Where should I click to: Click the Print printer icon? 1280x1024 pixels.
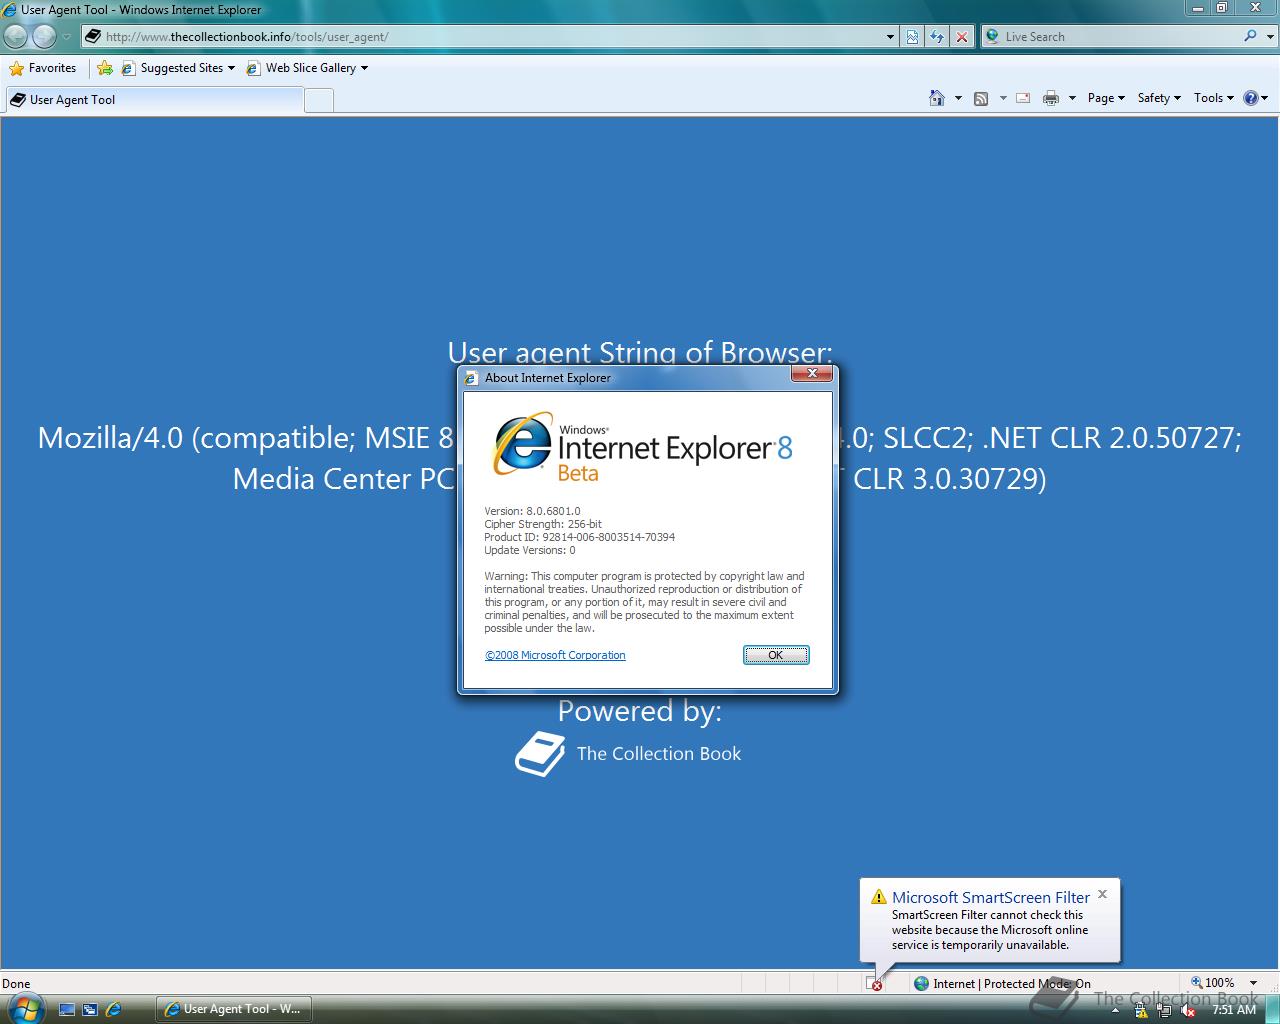[x=1051, y=98]
